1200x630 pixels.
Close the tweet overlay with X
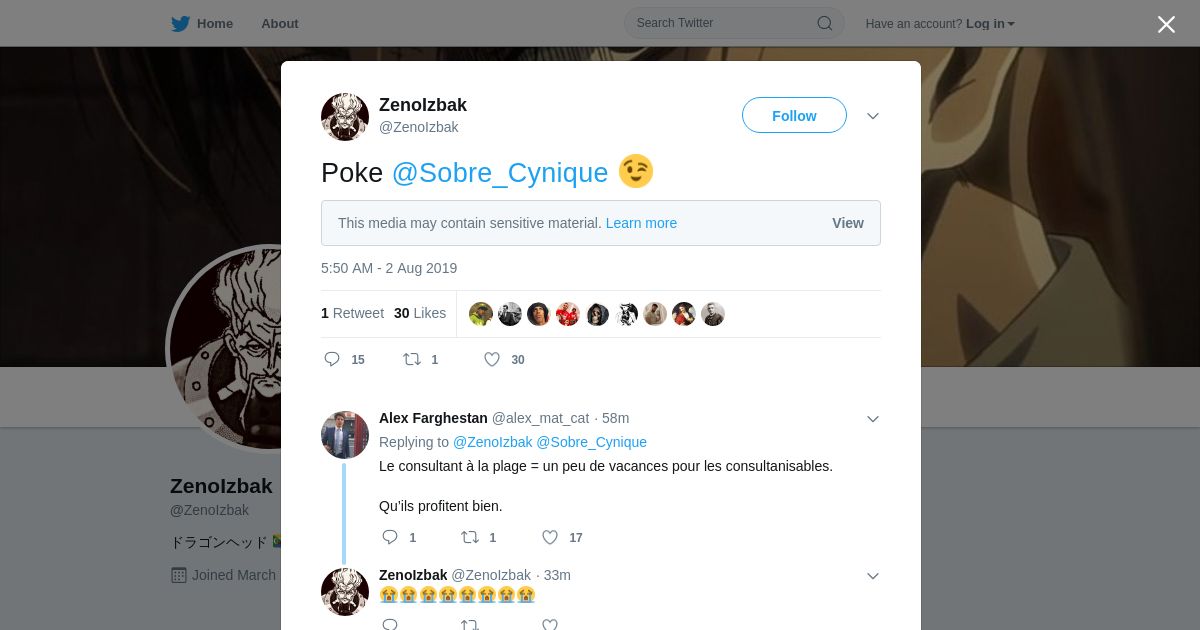pyautogui.click(x=1166, y=24)
